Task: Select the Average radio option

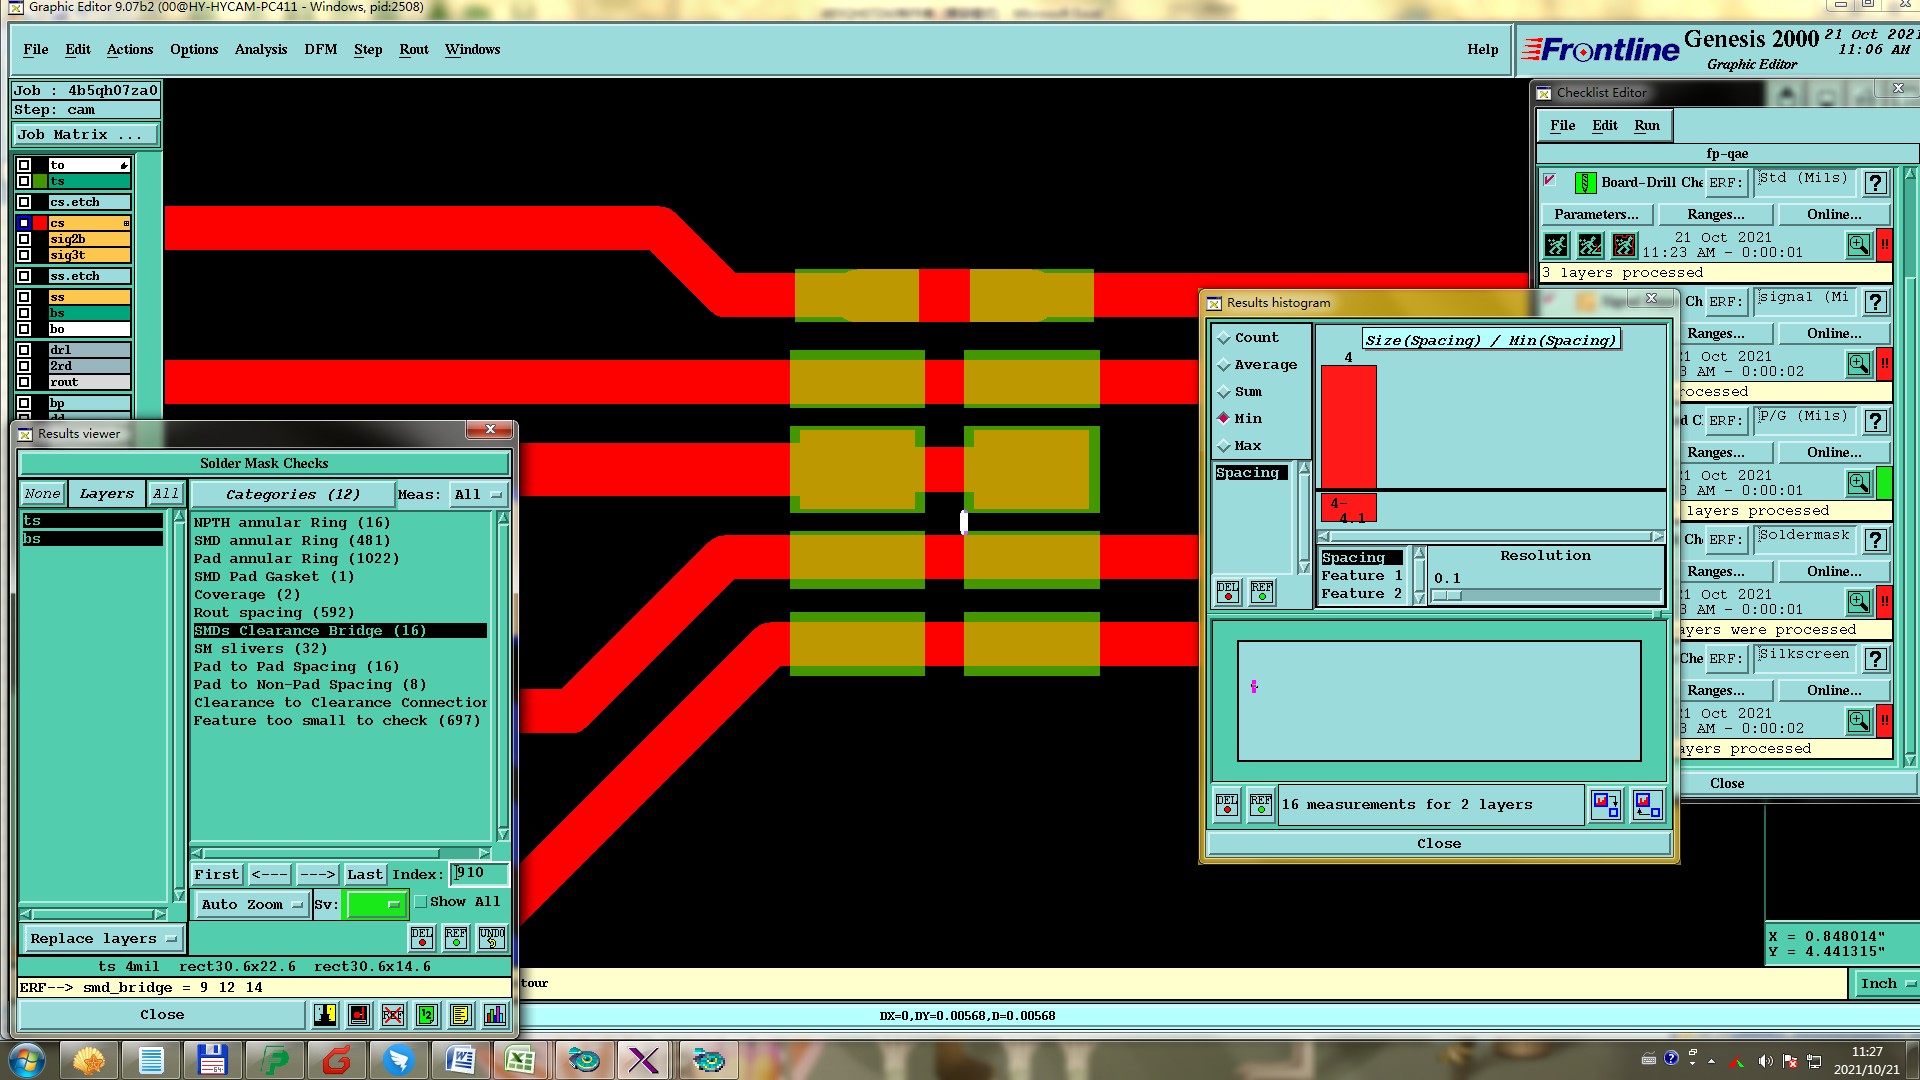Action: coord(1224,365)
